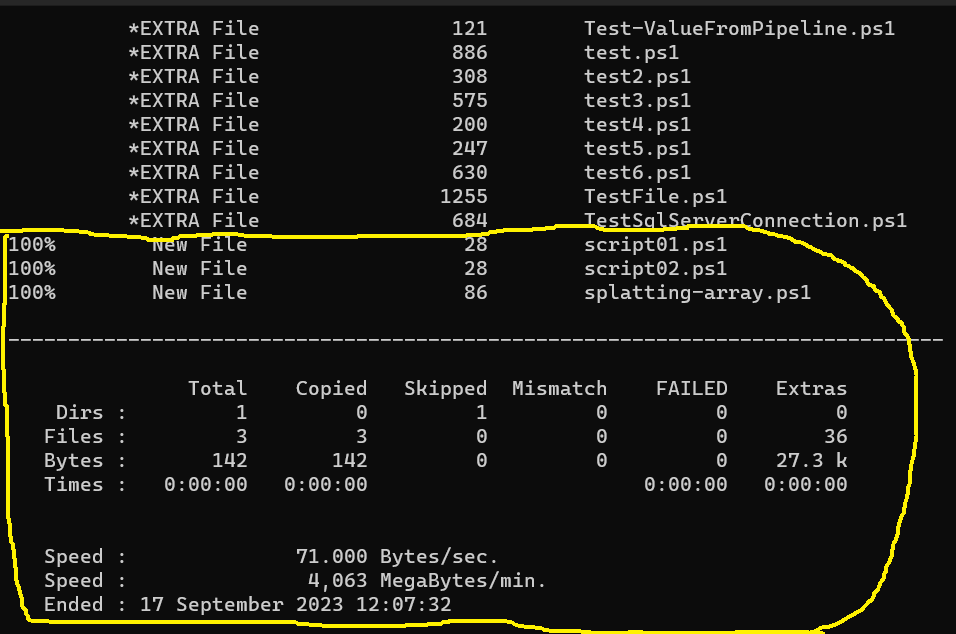Select the filename Test-ValueFromPipeline.ps1
The width and height of the screenshot is (956, 634).
tap(738, 28)
